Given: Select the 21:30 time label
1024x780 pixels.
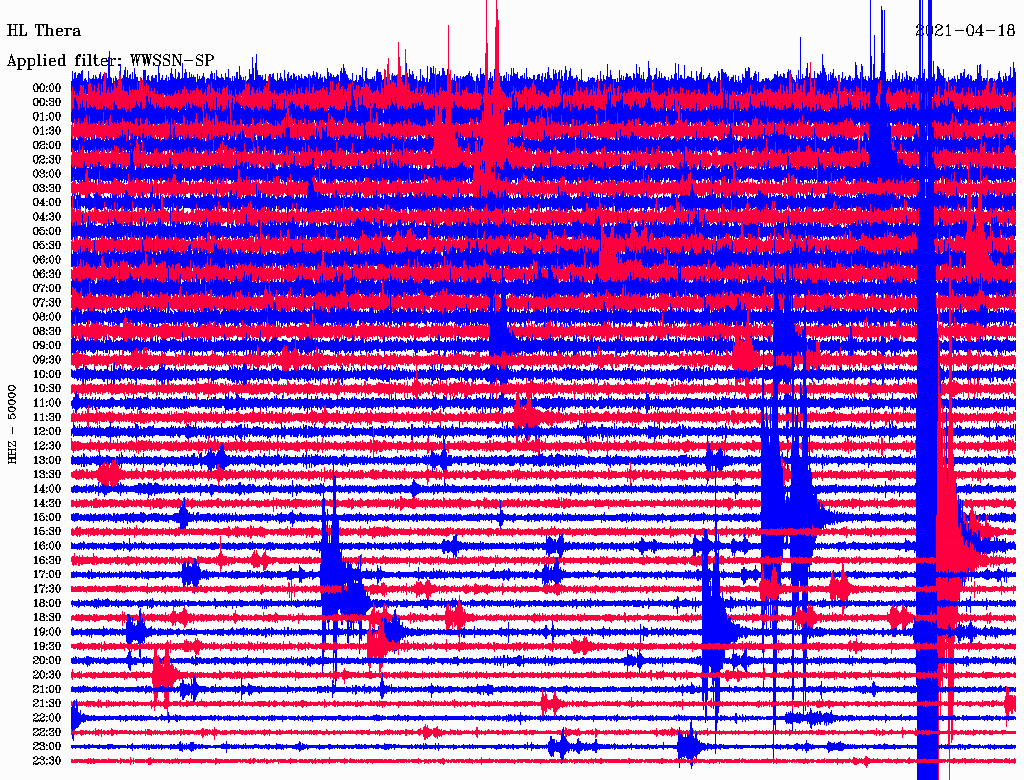Looking at the screenshot, I should 47,704.
